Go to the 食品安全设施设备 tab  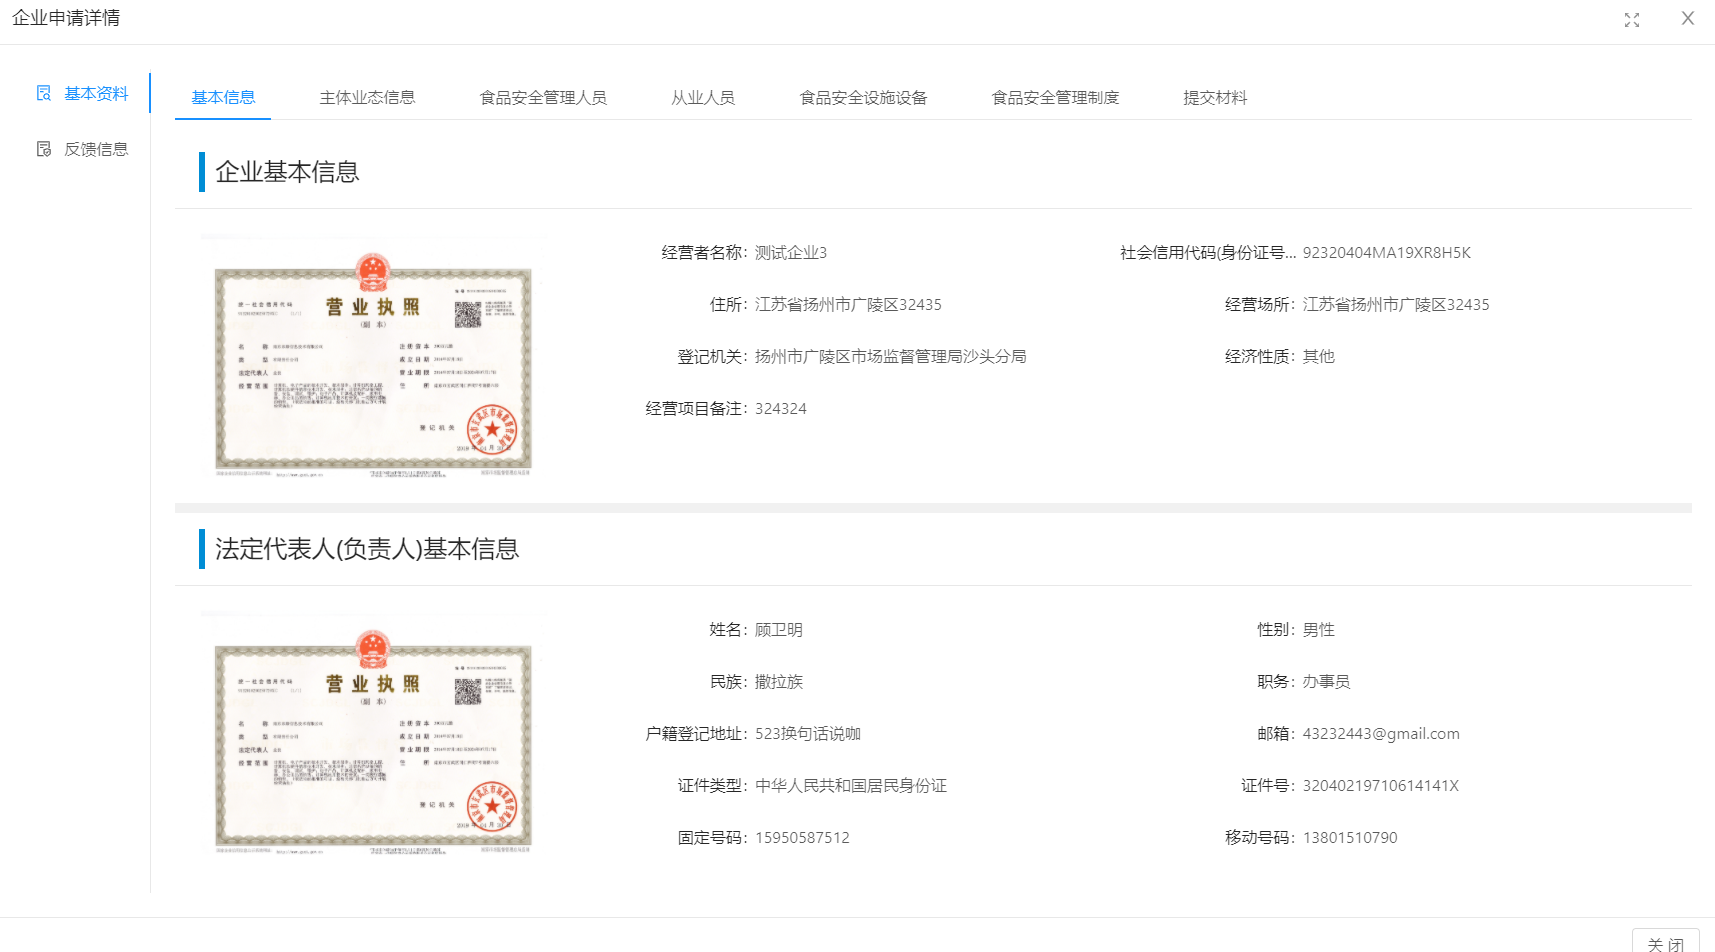(863, 97)
